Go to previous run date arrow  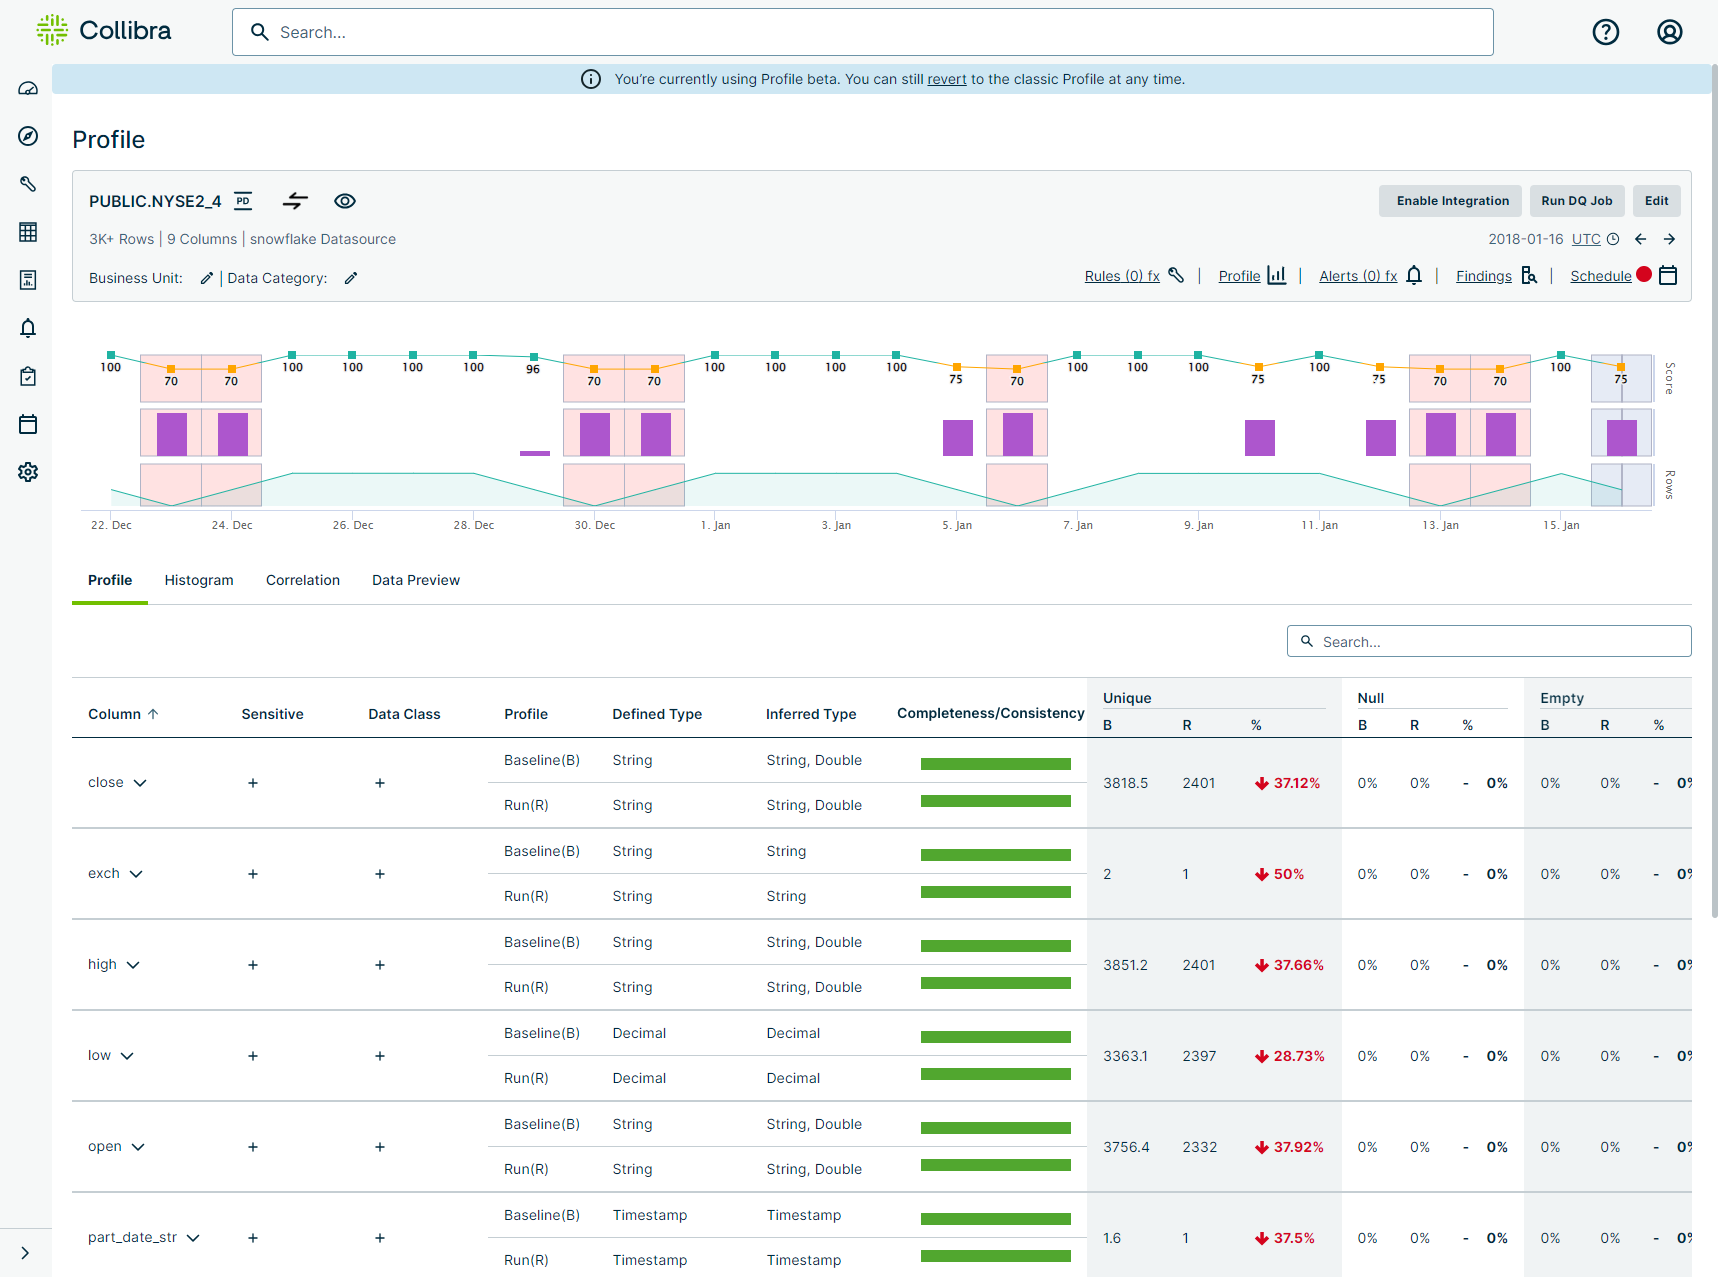tap(1640, 239)
